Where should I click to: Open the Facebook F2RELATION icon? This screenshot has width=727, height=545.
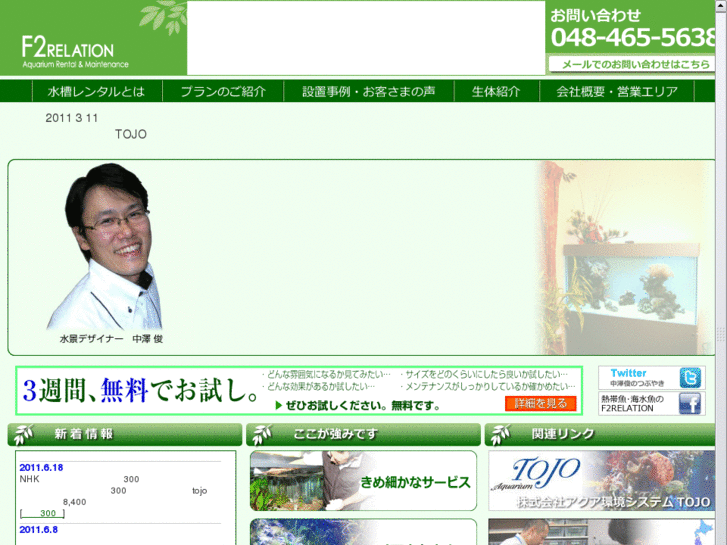coord(690,403)
